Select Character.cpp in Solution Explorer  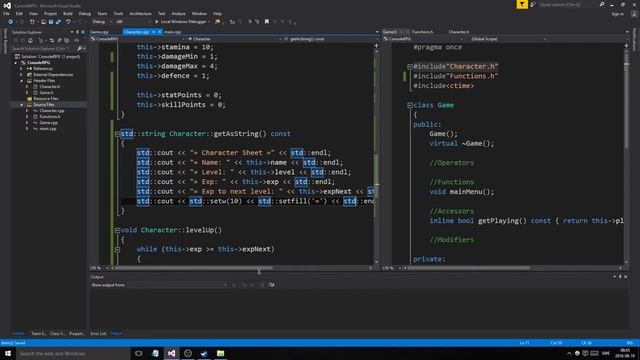point(51,111)
